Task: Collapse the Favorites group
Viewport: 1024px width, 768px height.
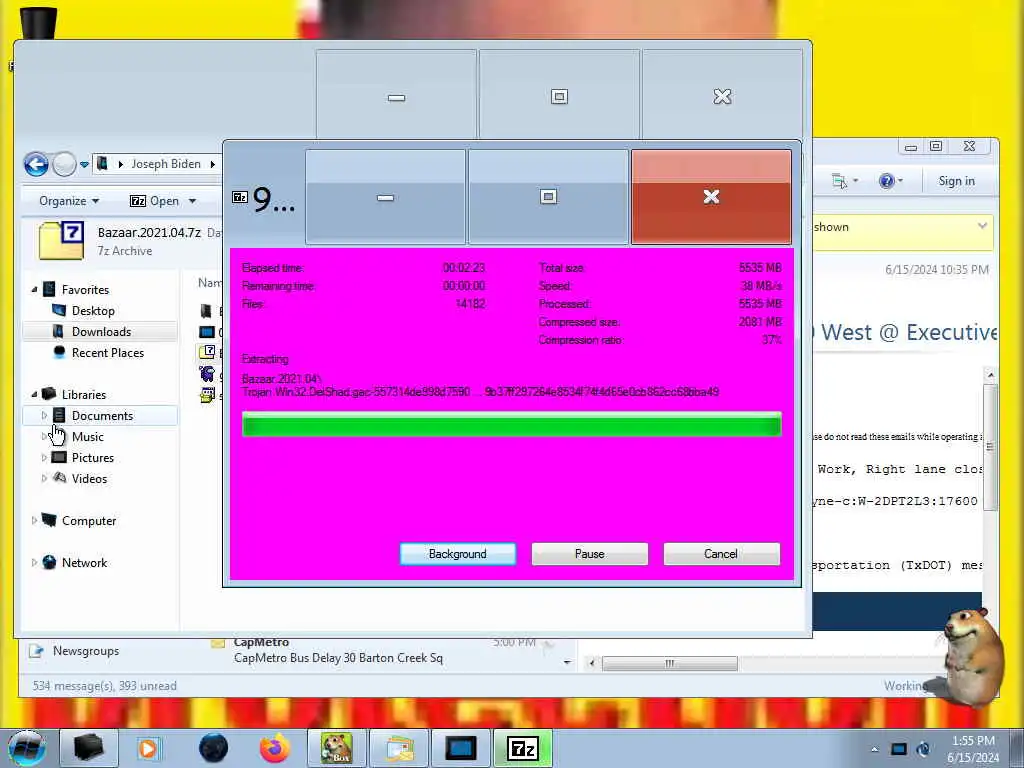Action: point(34,289)
